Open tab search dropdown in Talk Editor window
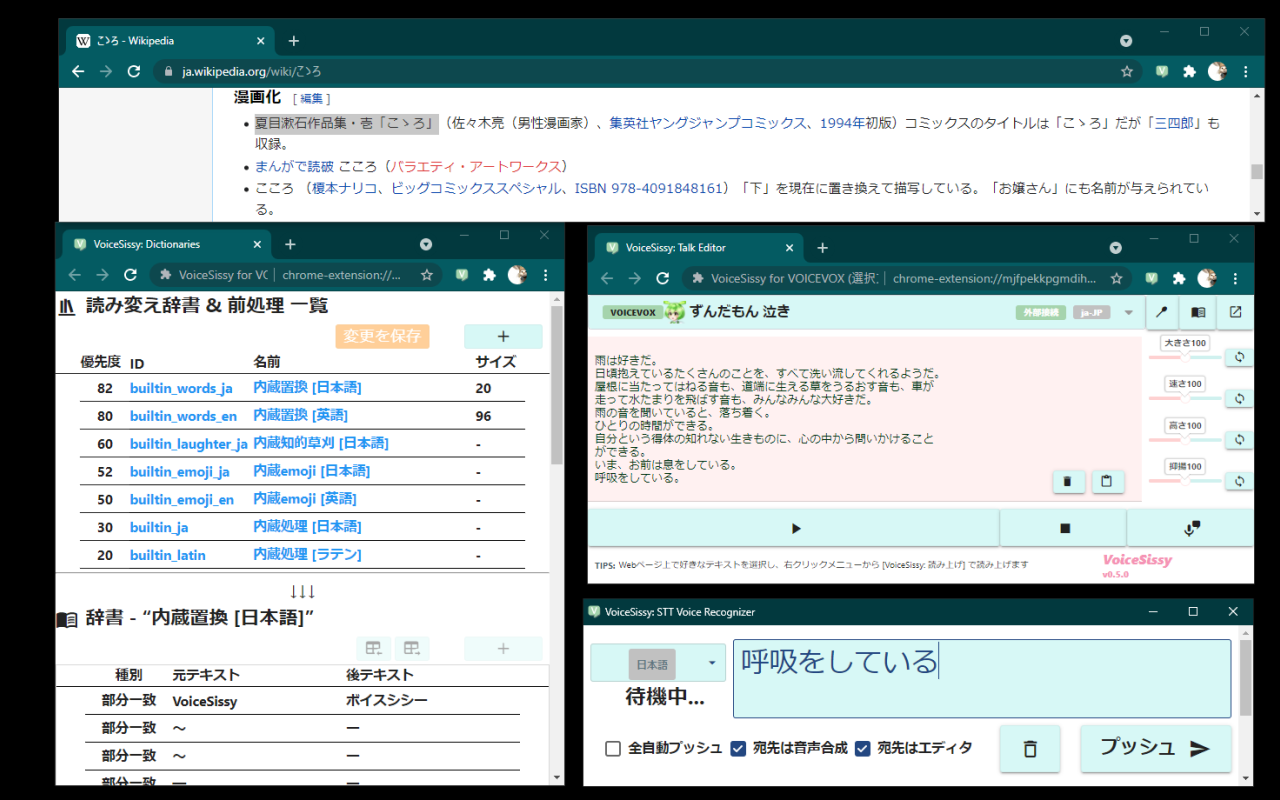Screen dimensions: 1280x800 click(1116, 248)
